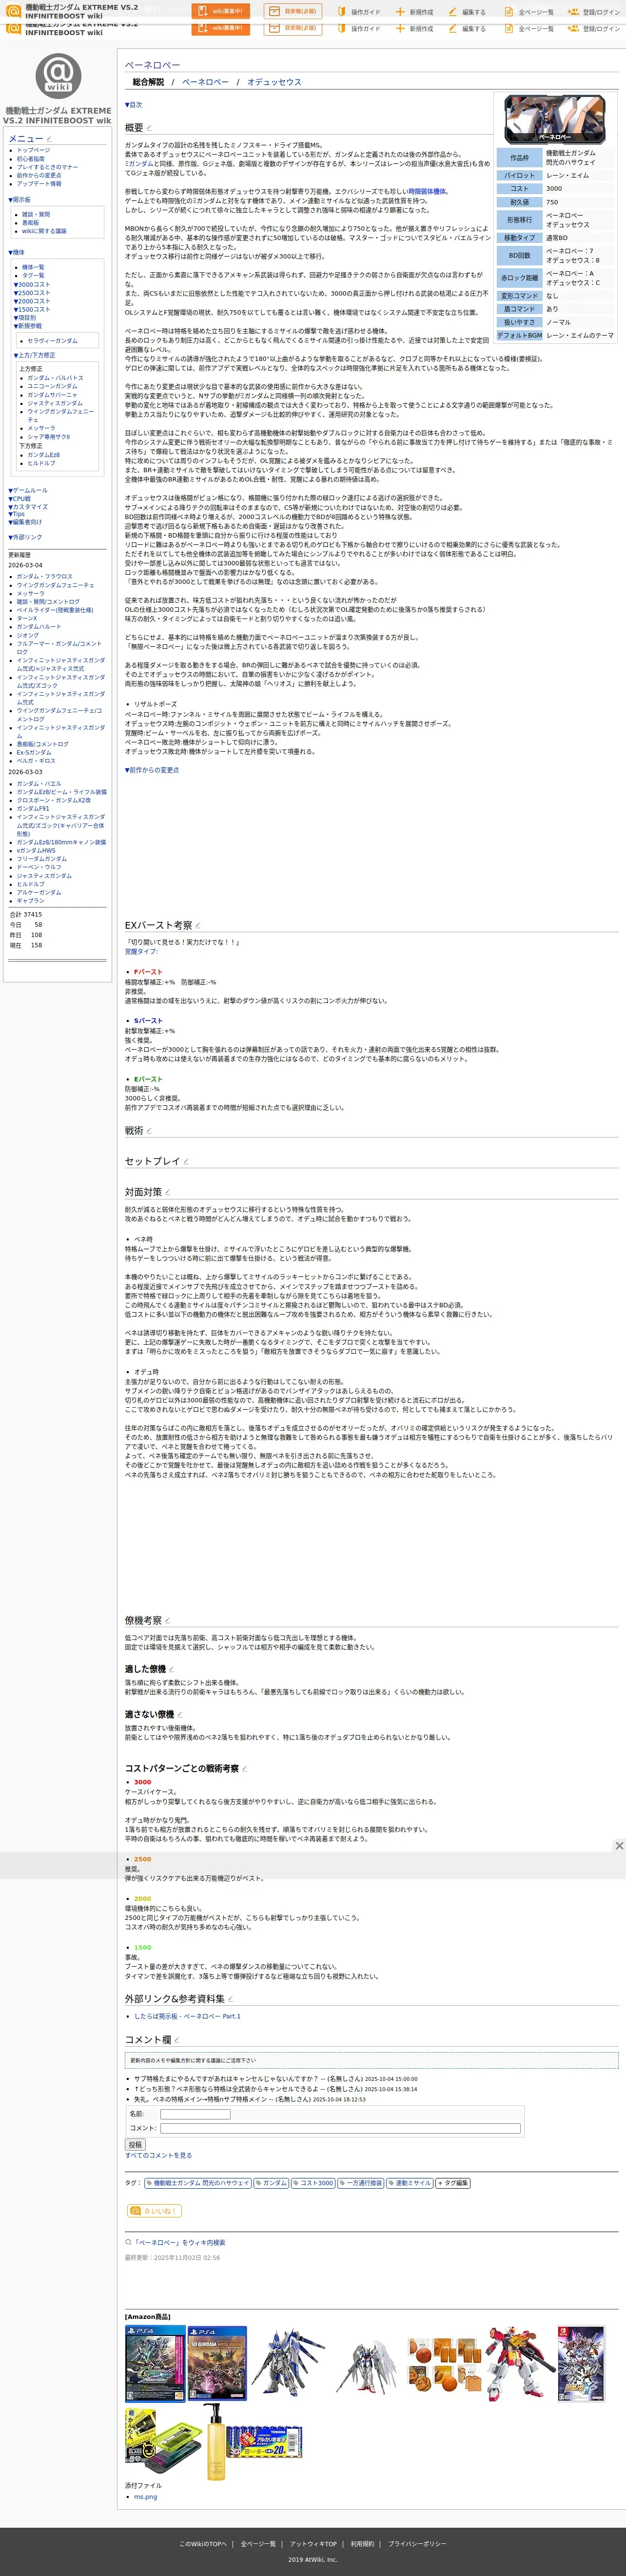Collapse the 機体 sidebar section
The width and height of the screenshot is (626, 2576).
pos(17,252)
